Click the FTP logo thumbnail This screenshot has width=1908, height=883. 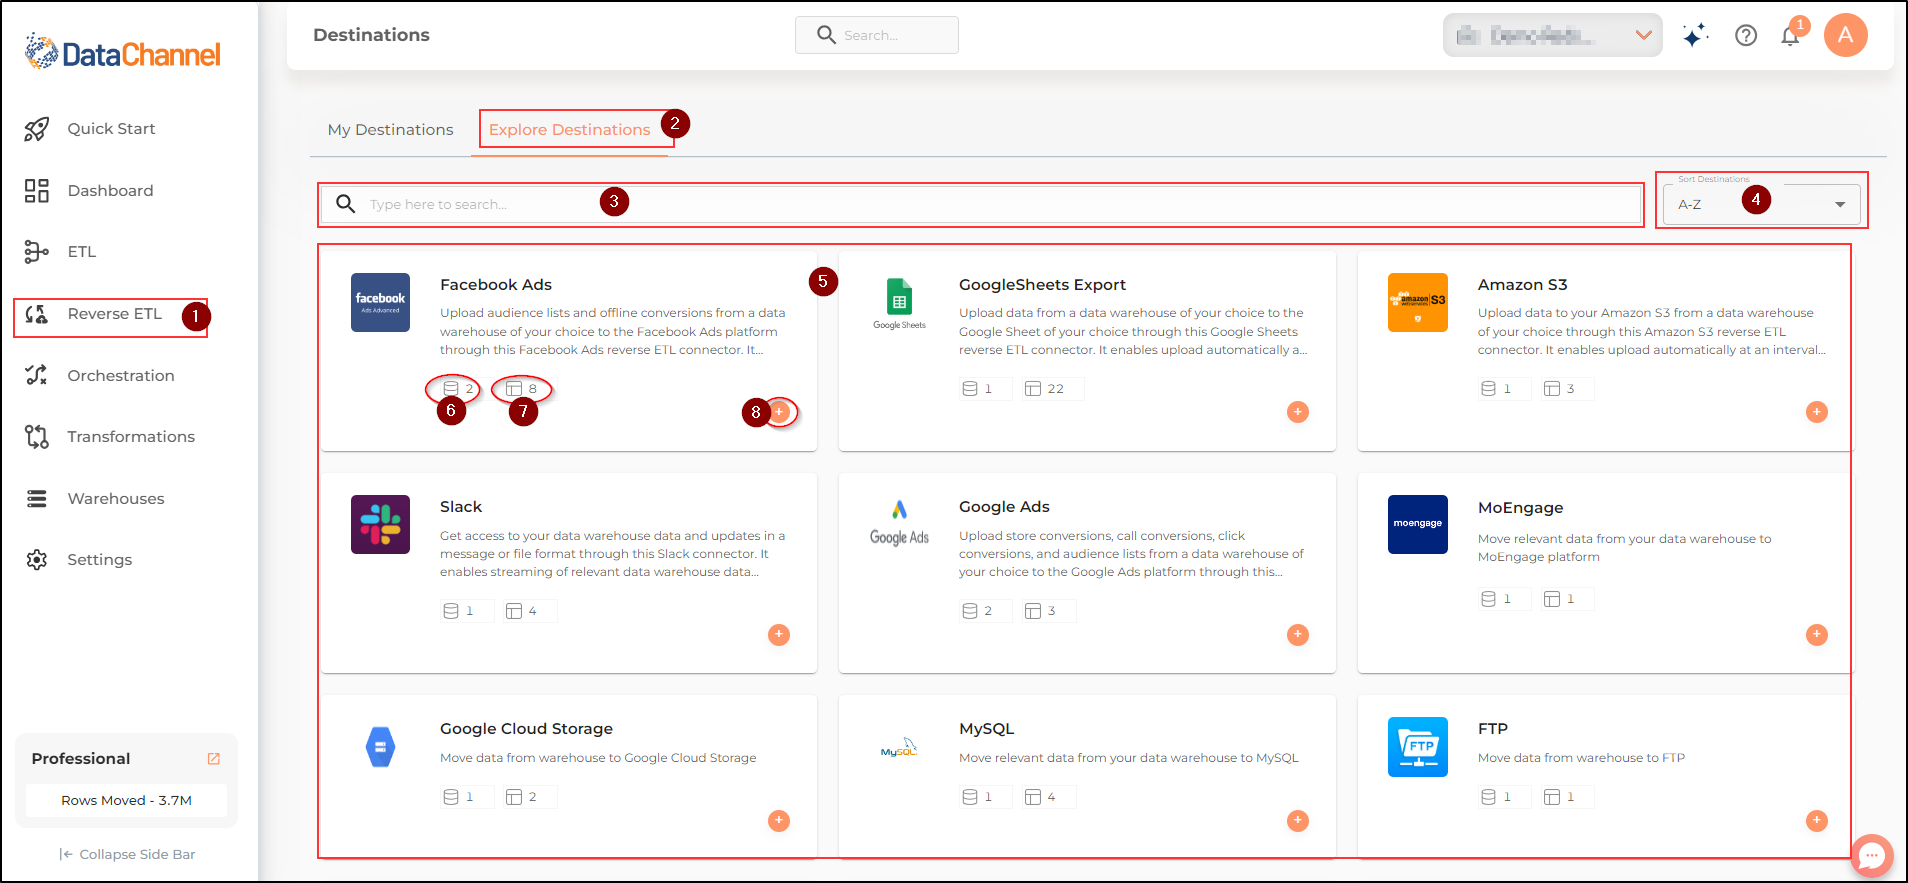[x=1418, y=747]
